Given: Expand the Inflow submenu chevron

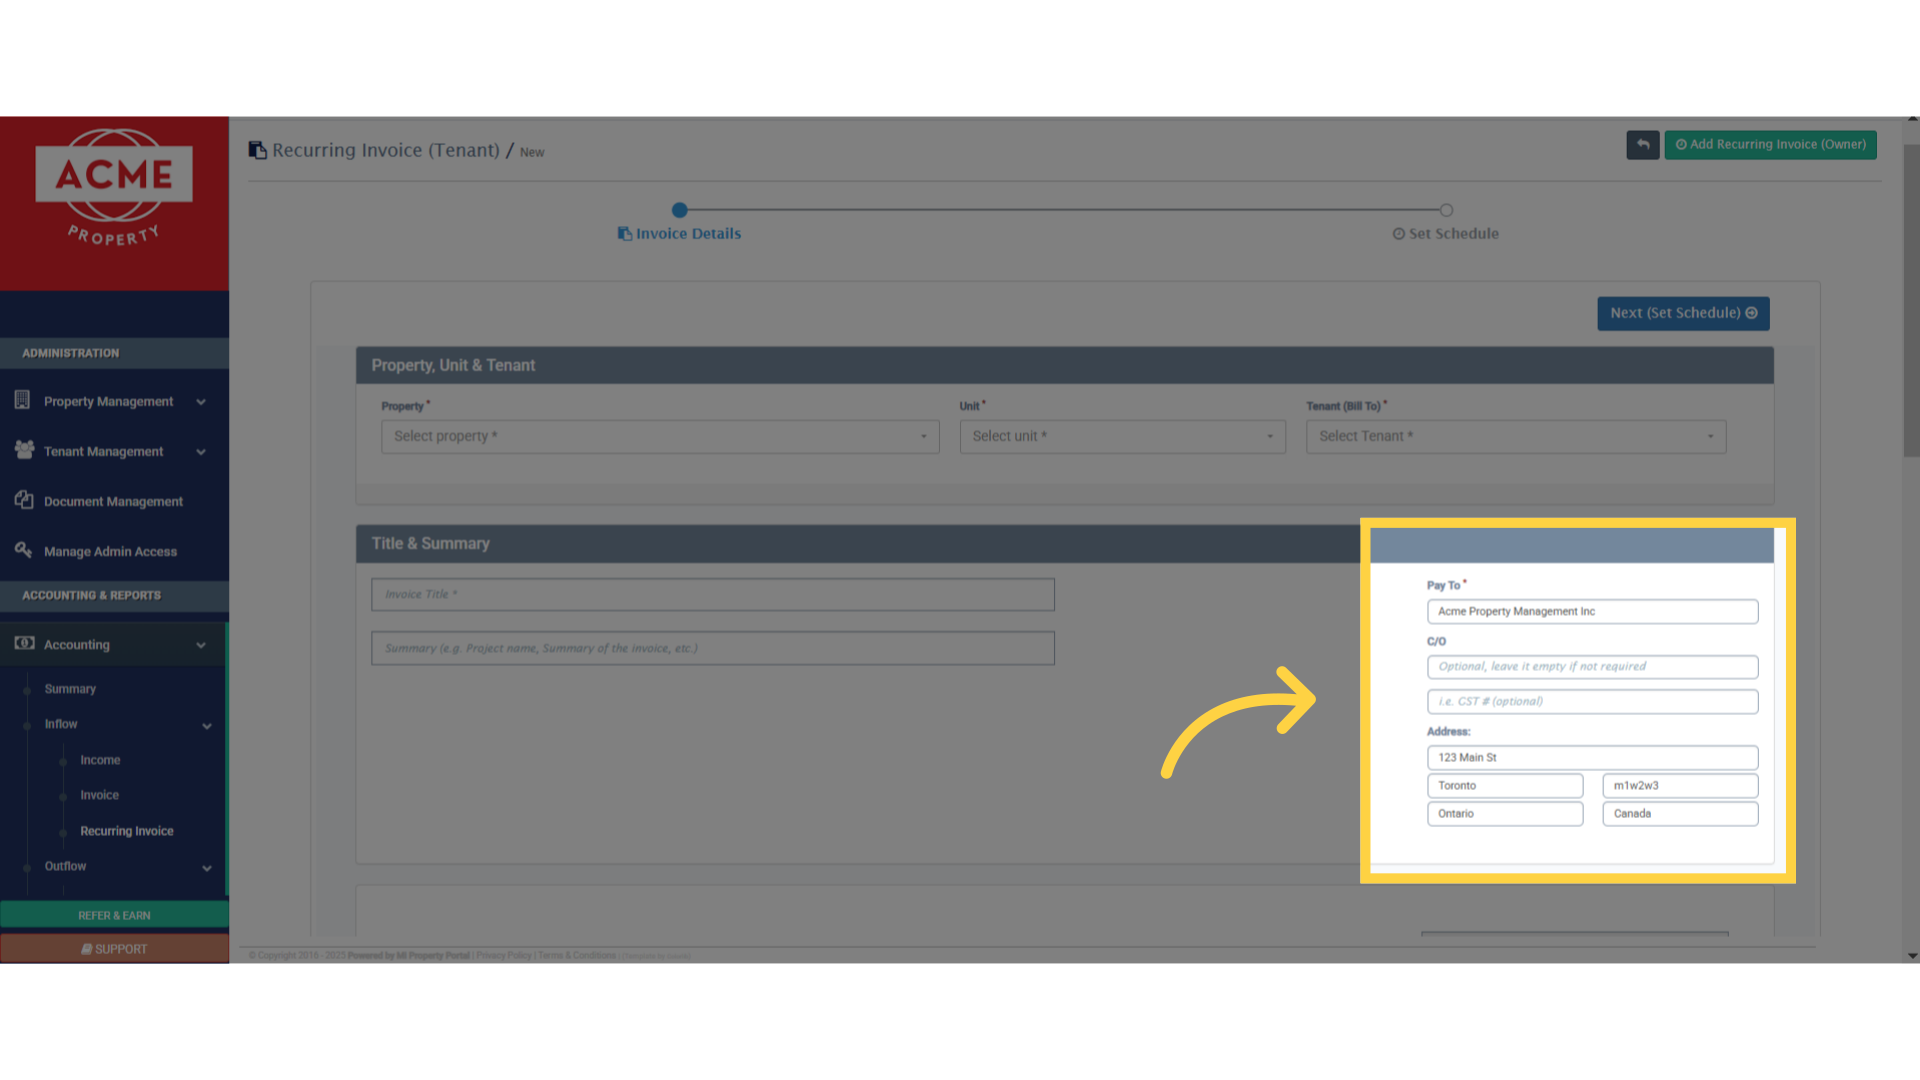Looking at the screenshot, I should 207,726.
